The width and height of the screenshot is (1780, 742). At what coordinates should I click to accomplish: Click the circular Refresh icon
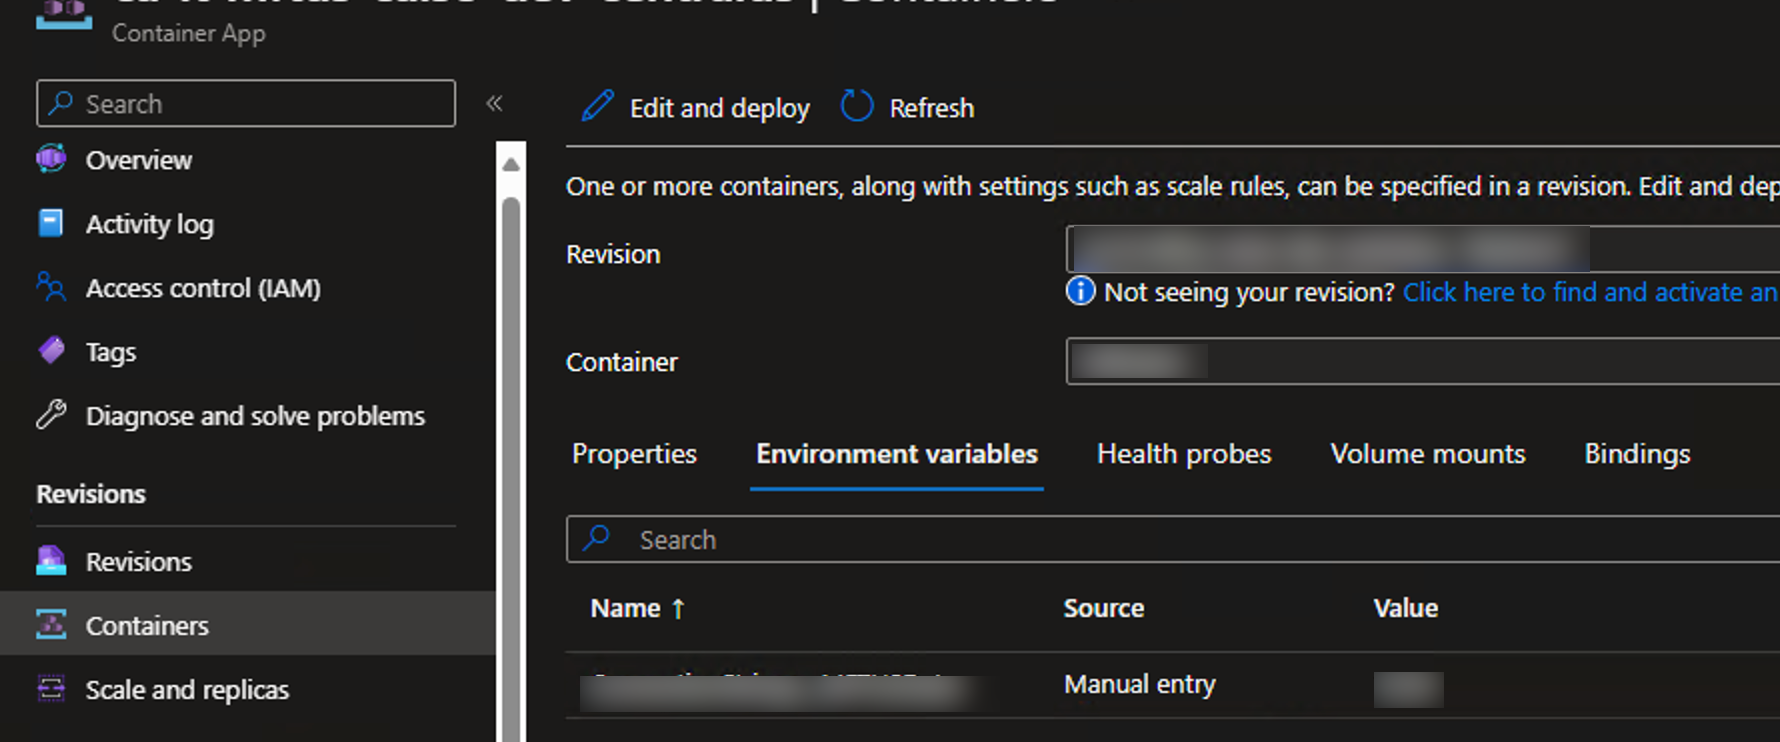pyautogui.click(x=857, y=106)
